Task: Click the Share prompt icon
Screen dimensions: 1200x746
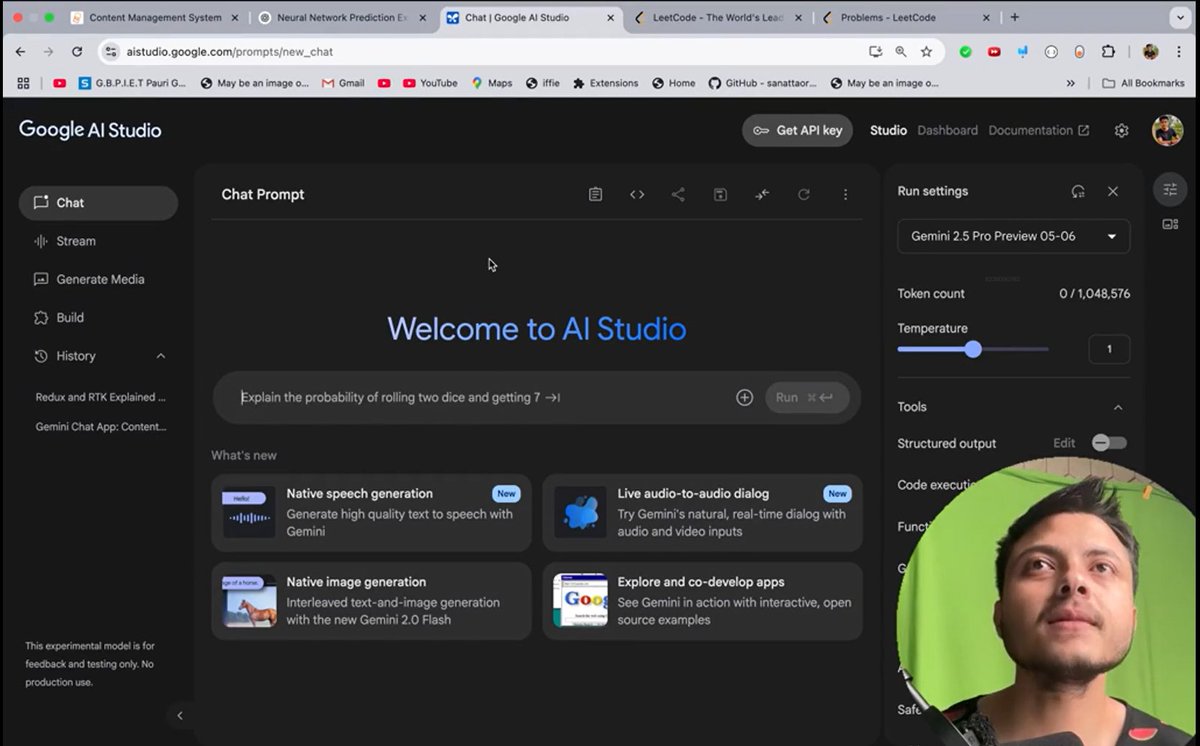Action: coord(678,194)
